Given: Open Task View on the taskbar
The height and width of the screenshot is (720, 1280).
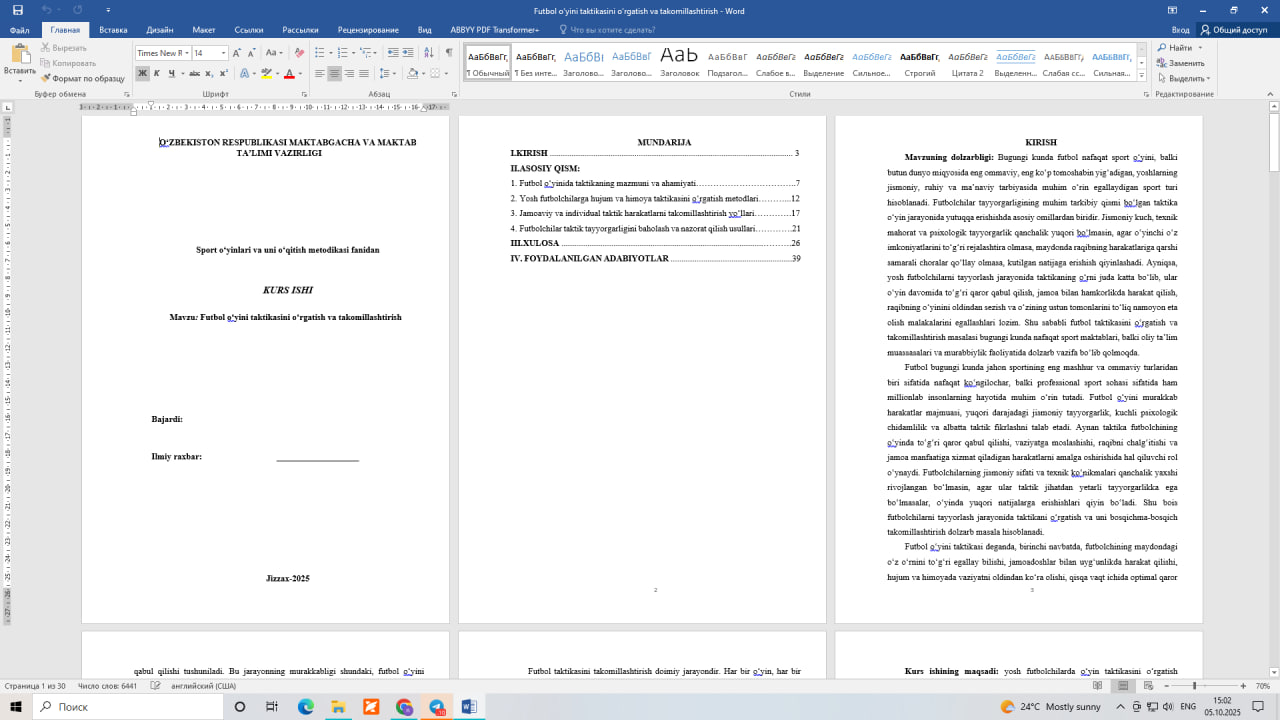Looking at the screenshot, I should click(x=272, y=707).
